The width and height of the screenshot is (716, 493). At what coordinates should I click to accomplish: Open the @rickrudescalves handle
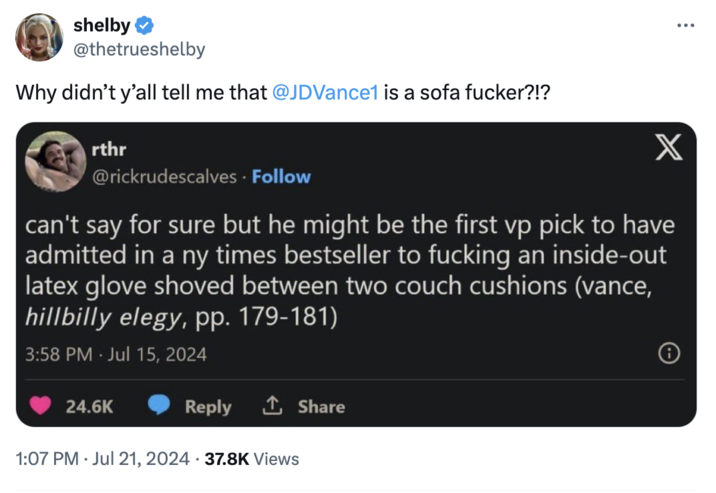pos(165,177)
